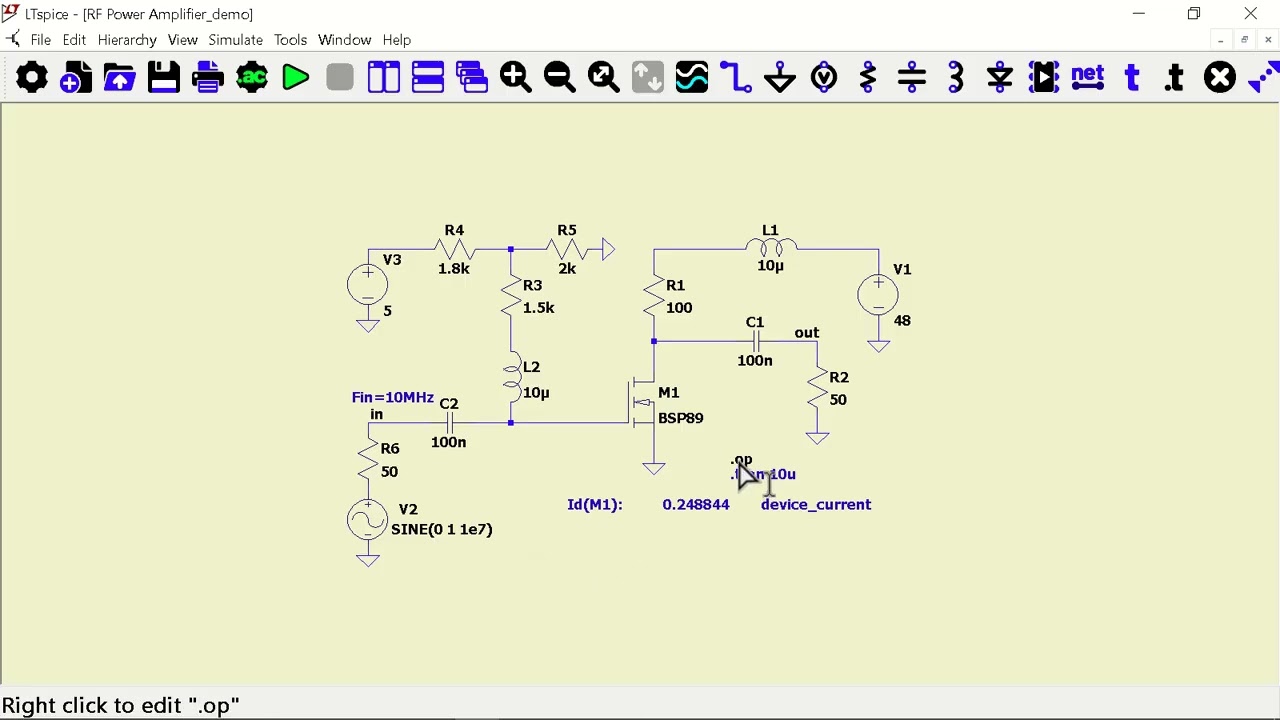Restore the inner document window

1244,40
